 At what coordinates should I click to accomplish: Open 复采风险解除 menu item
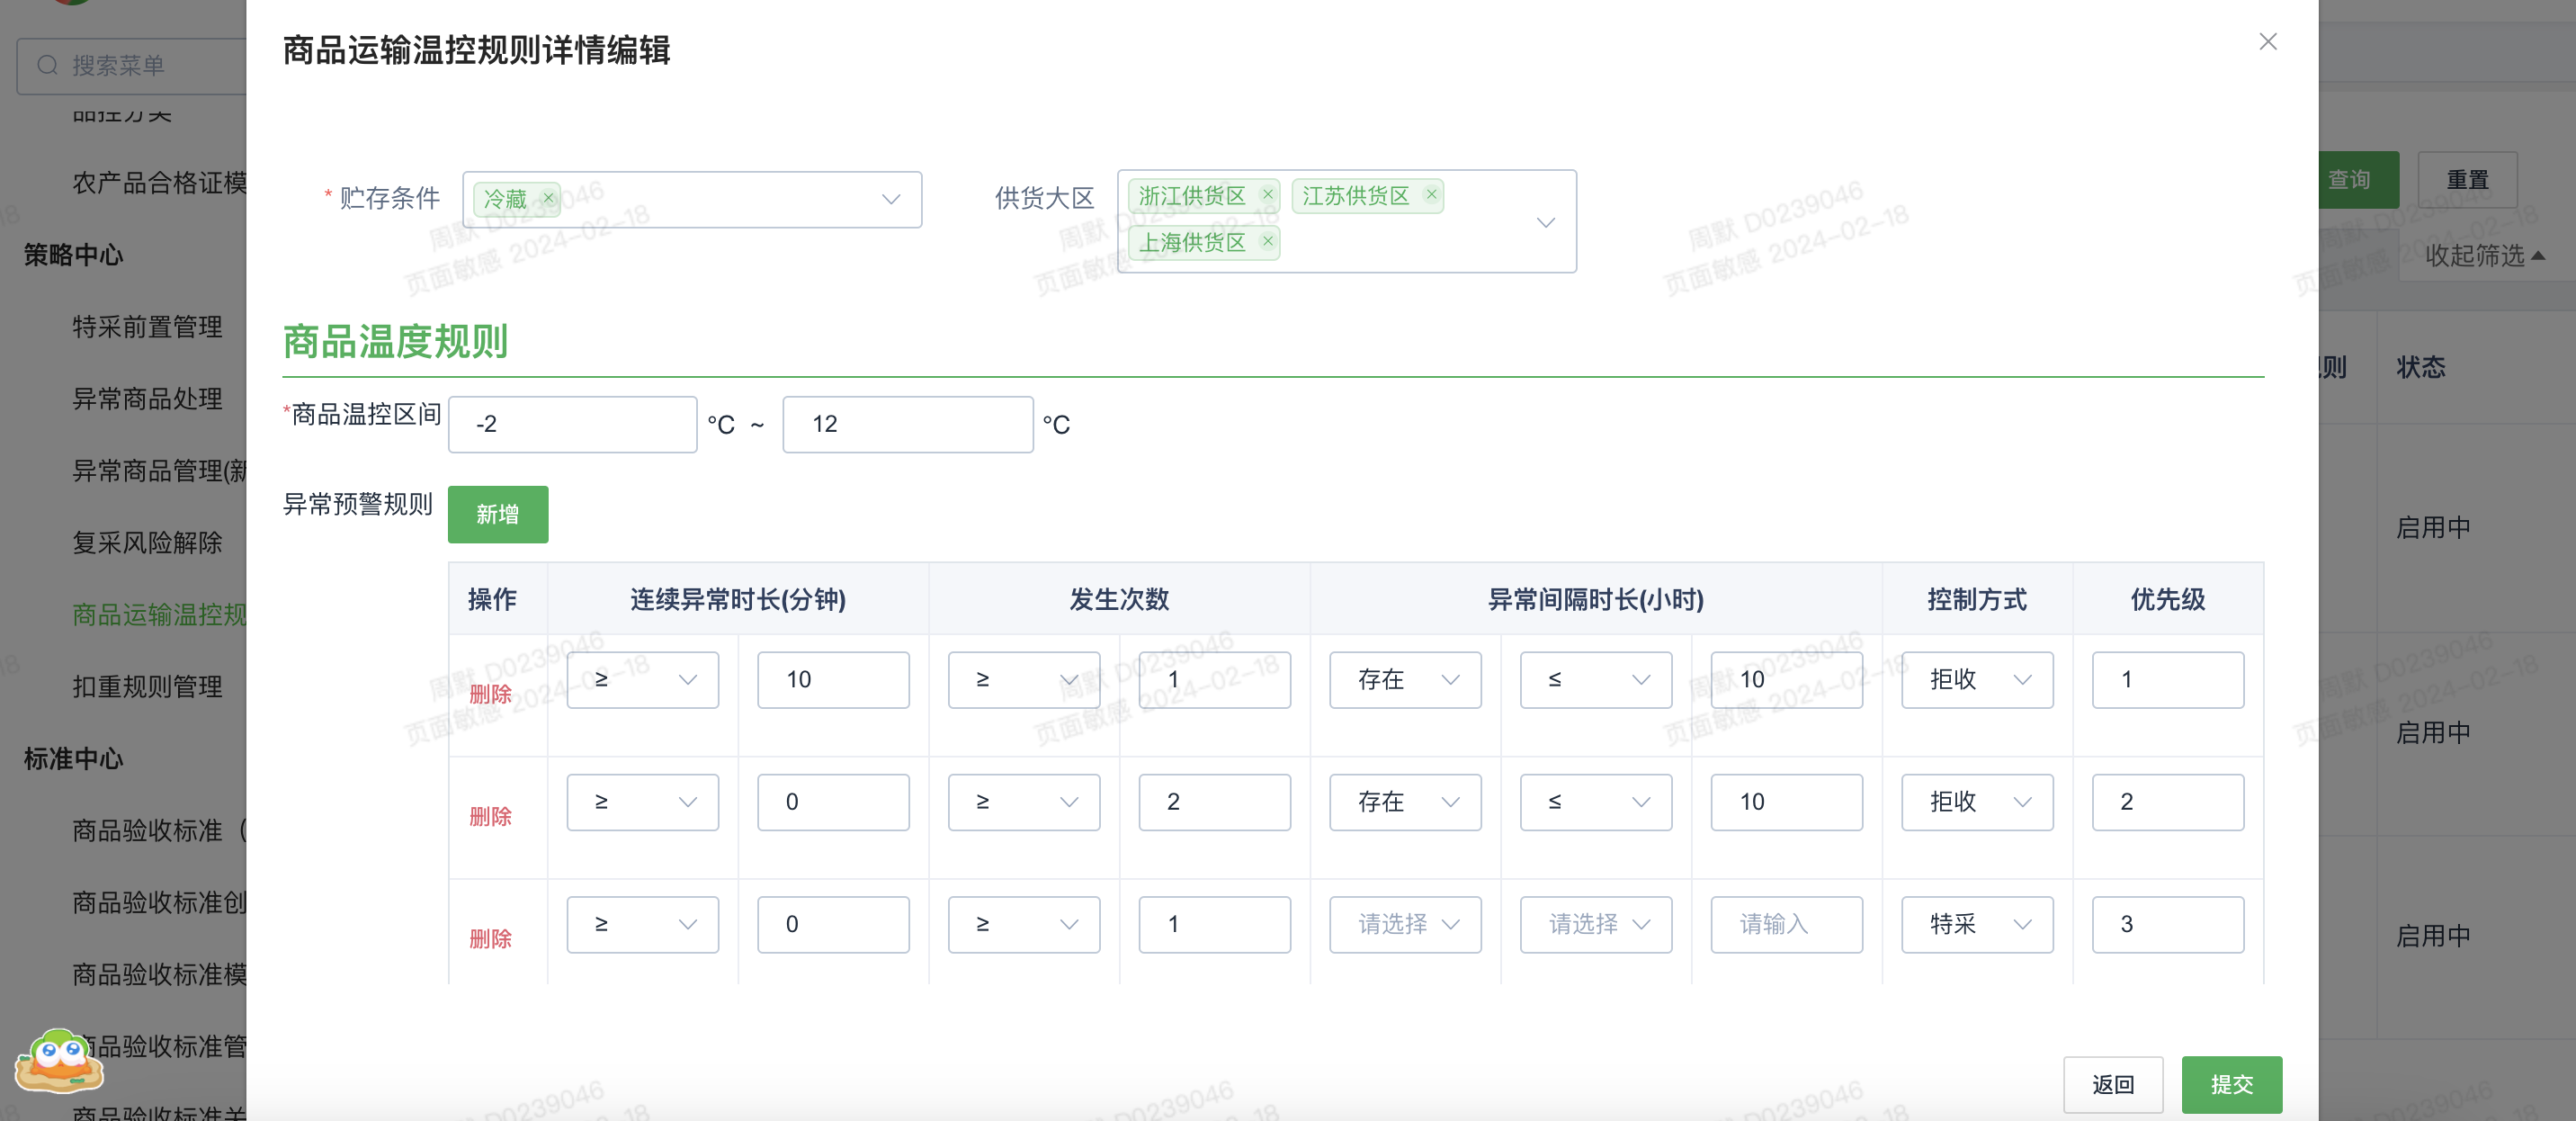147,543
